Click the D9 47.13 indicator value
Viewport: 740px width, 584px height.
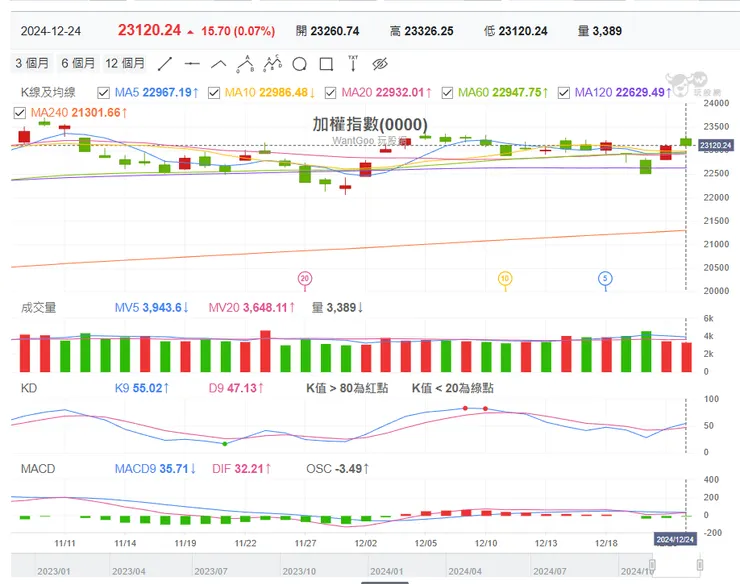coord(236,388)
